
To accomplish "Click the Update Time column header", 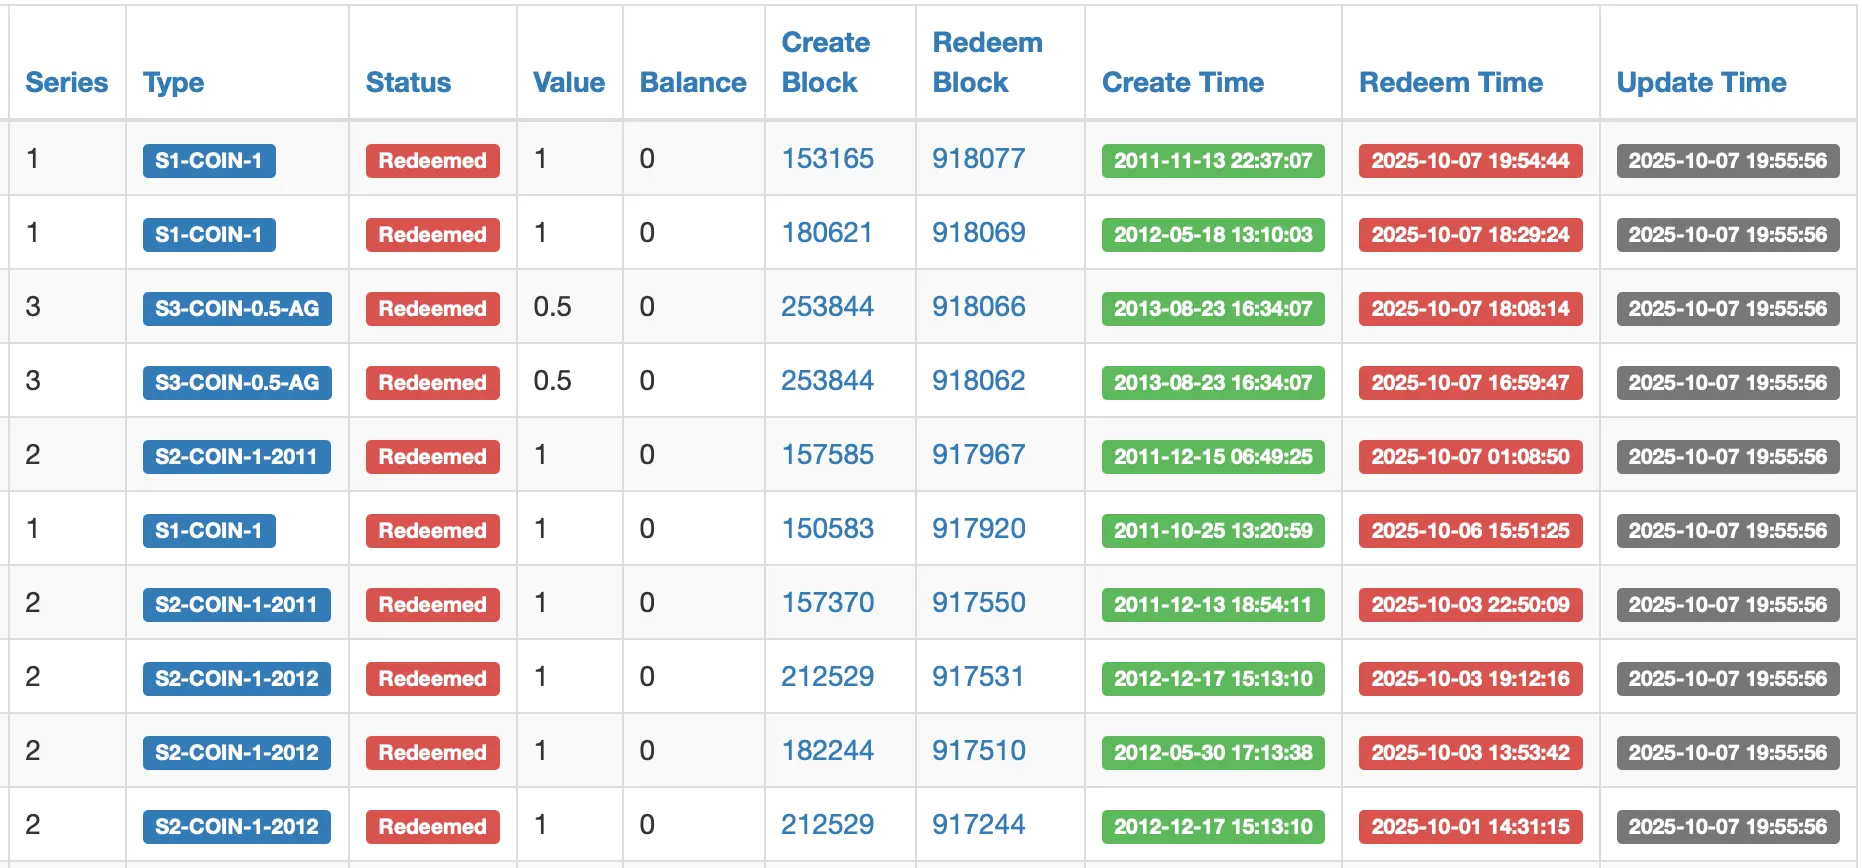I will coord(1701,82).
